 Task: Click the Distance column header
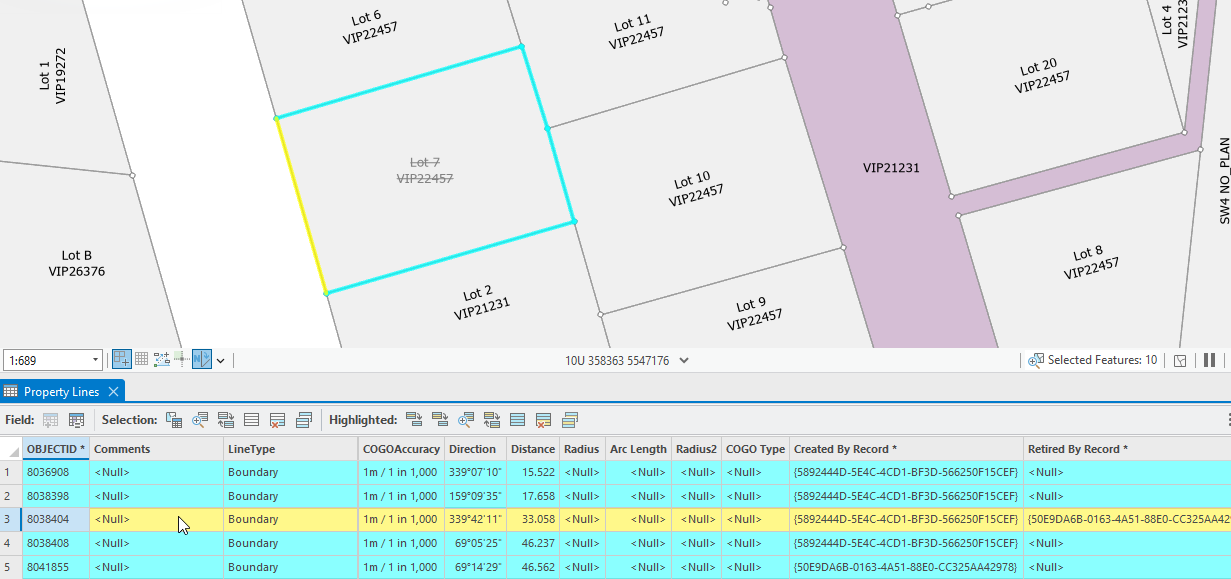[532, 449]
